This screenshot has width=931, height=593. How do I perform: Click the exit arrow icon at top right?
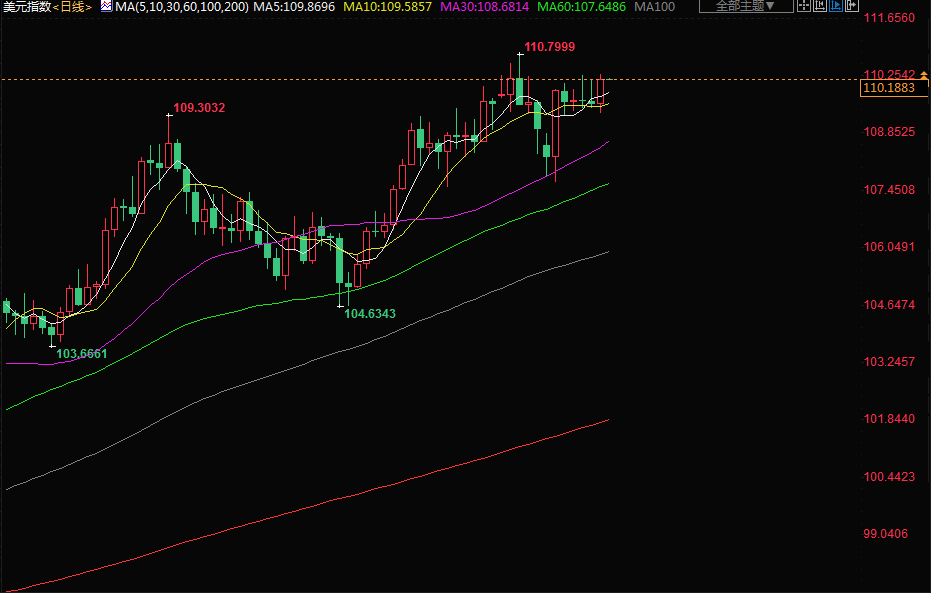pyautogui.click(x=852, y=7)
